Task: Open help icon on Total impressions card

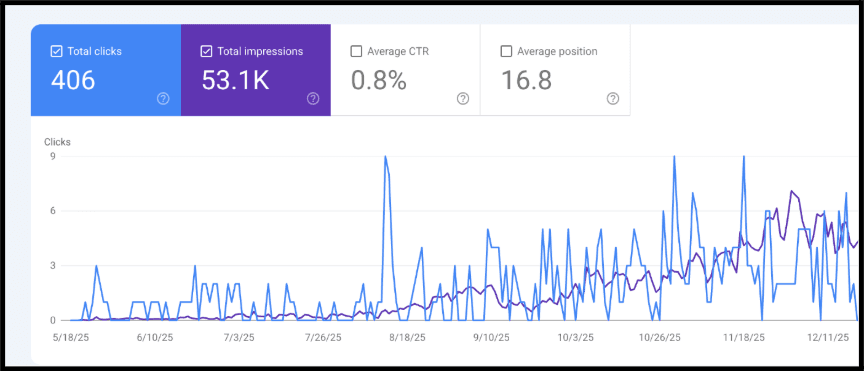Action: coord(313,99)
